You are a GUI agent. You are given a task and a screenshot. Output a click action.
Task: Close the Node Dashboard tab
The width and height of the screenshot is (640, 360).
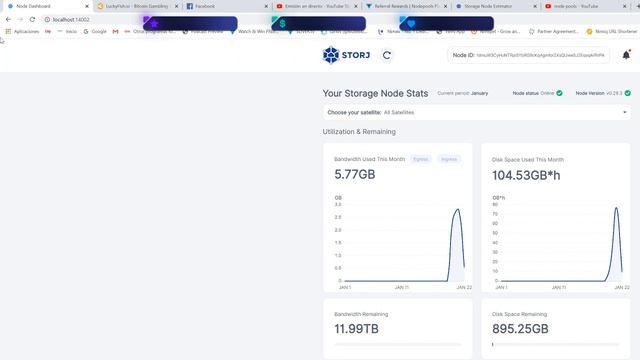point(87,6)
